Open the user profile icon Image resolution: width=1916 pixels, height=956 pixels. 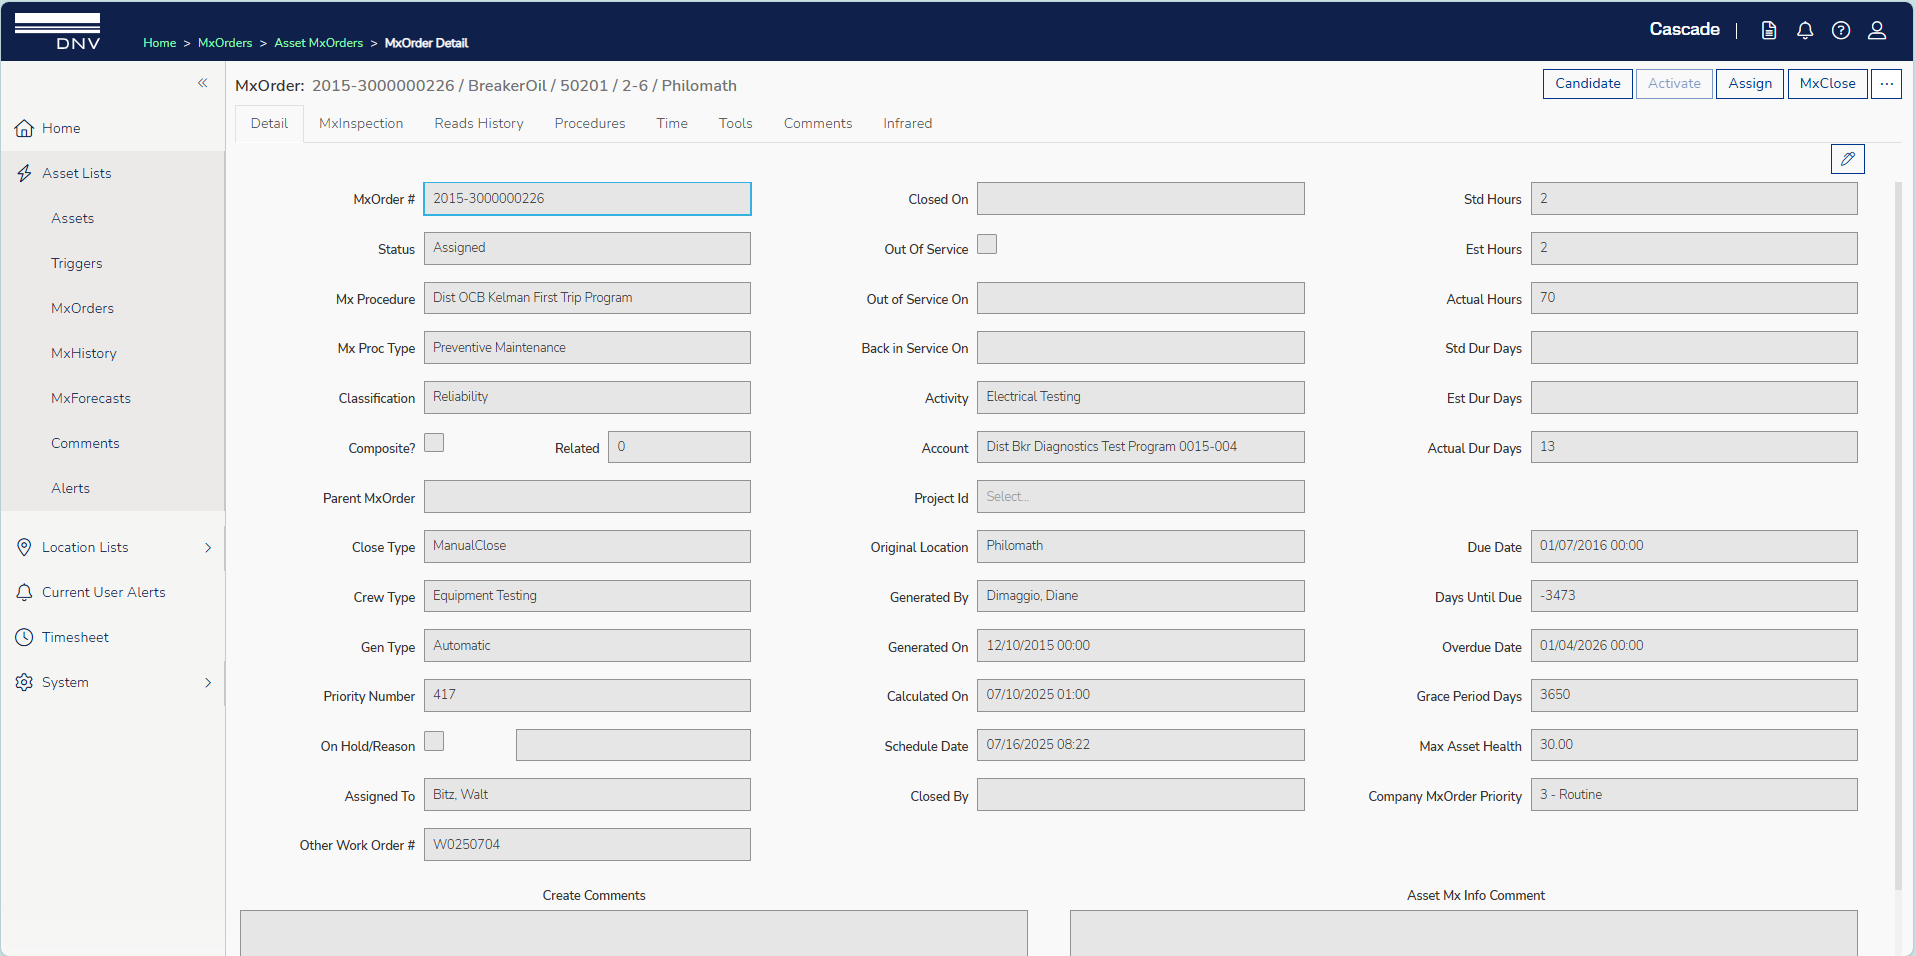point(1877,30)
